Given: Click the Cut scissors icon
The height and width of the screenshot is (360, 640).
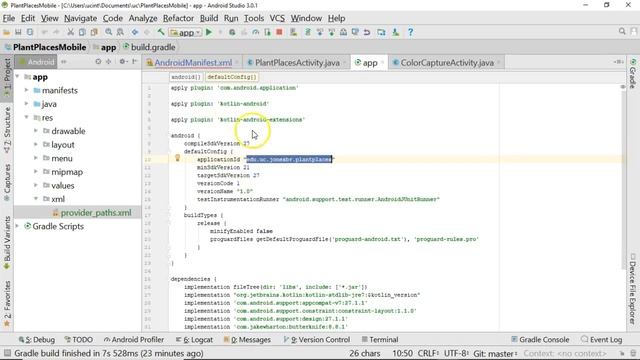Looking at the screenshot, I should pyautogui.click(x=70, y=32).
